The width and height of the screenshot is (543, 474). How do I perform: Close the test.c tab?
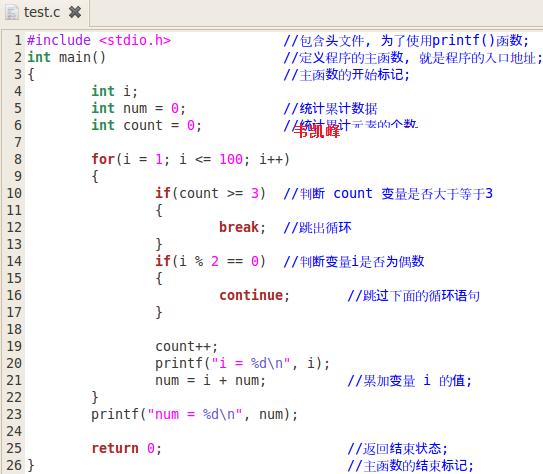click(x=75, y=12)
